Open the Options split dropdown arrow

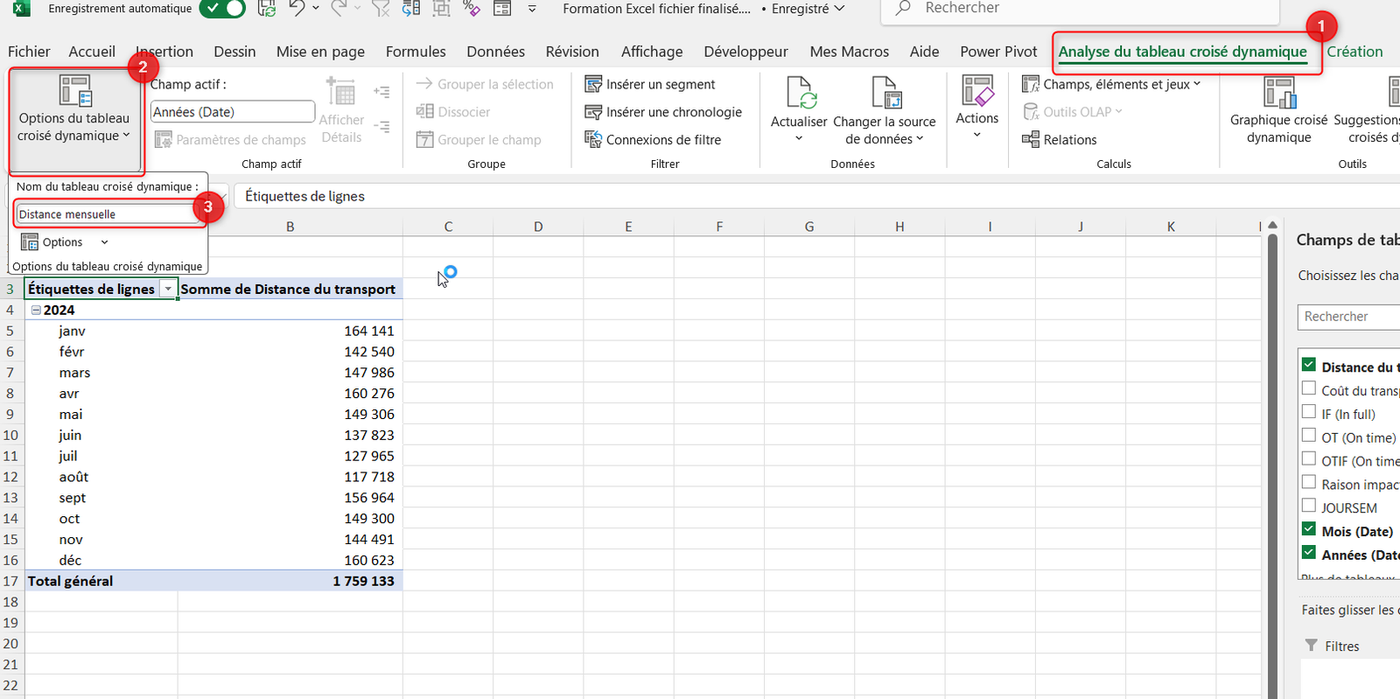104,242
